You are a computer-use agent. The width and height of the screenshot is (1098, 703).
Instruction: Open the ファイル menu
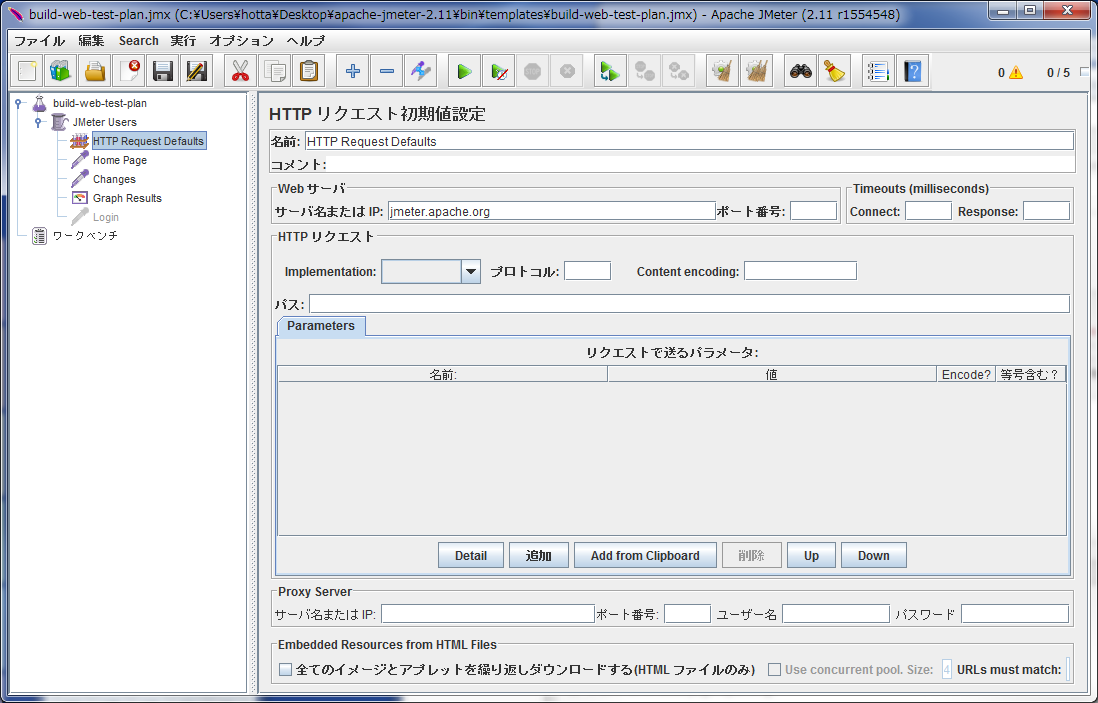click(39, 41)
